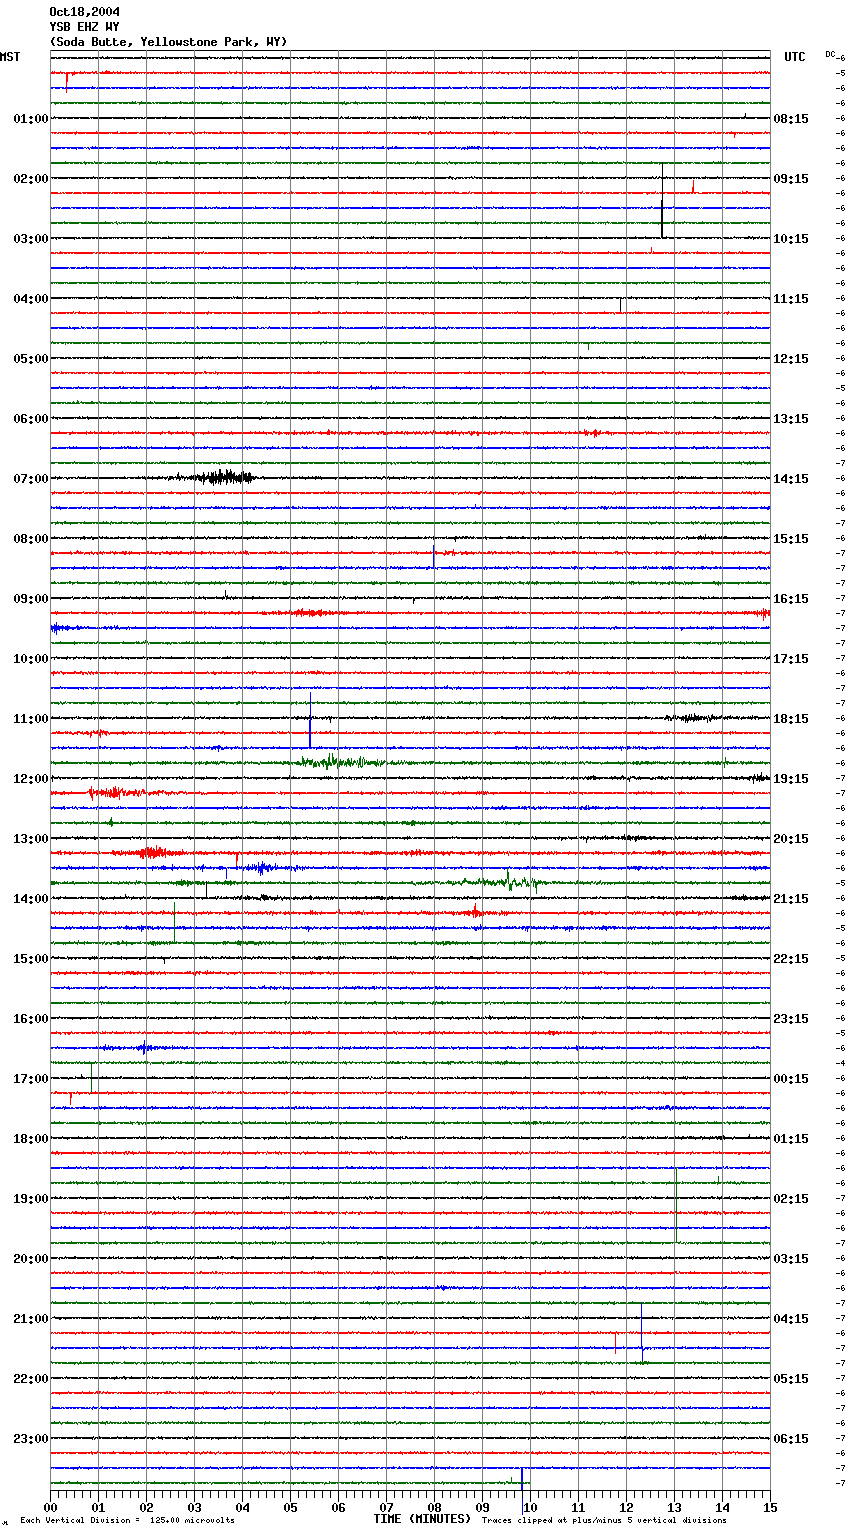Viewport: 850px width, 1534px height.
Task: Click the 05:15 UTC time label
Action: coord(791,1379)
